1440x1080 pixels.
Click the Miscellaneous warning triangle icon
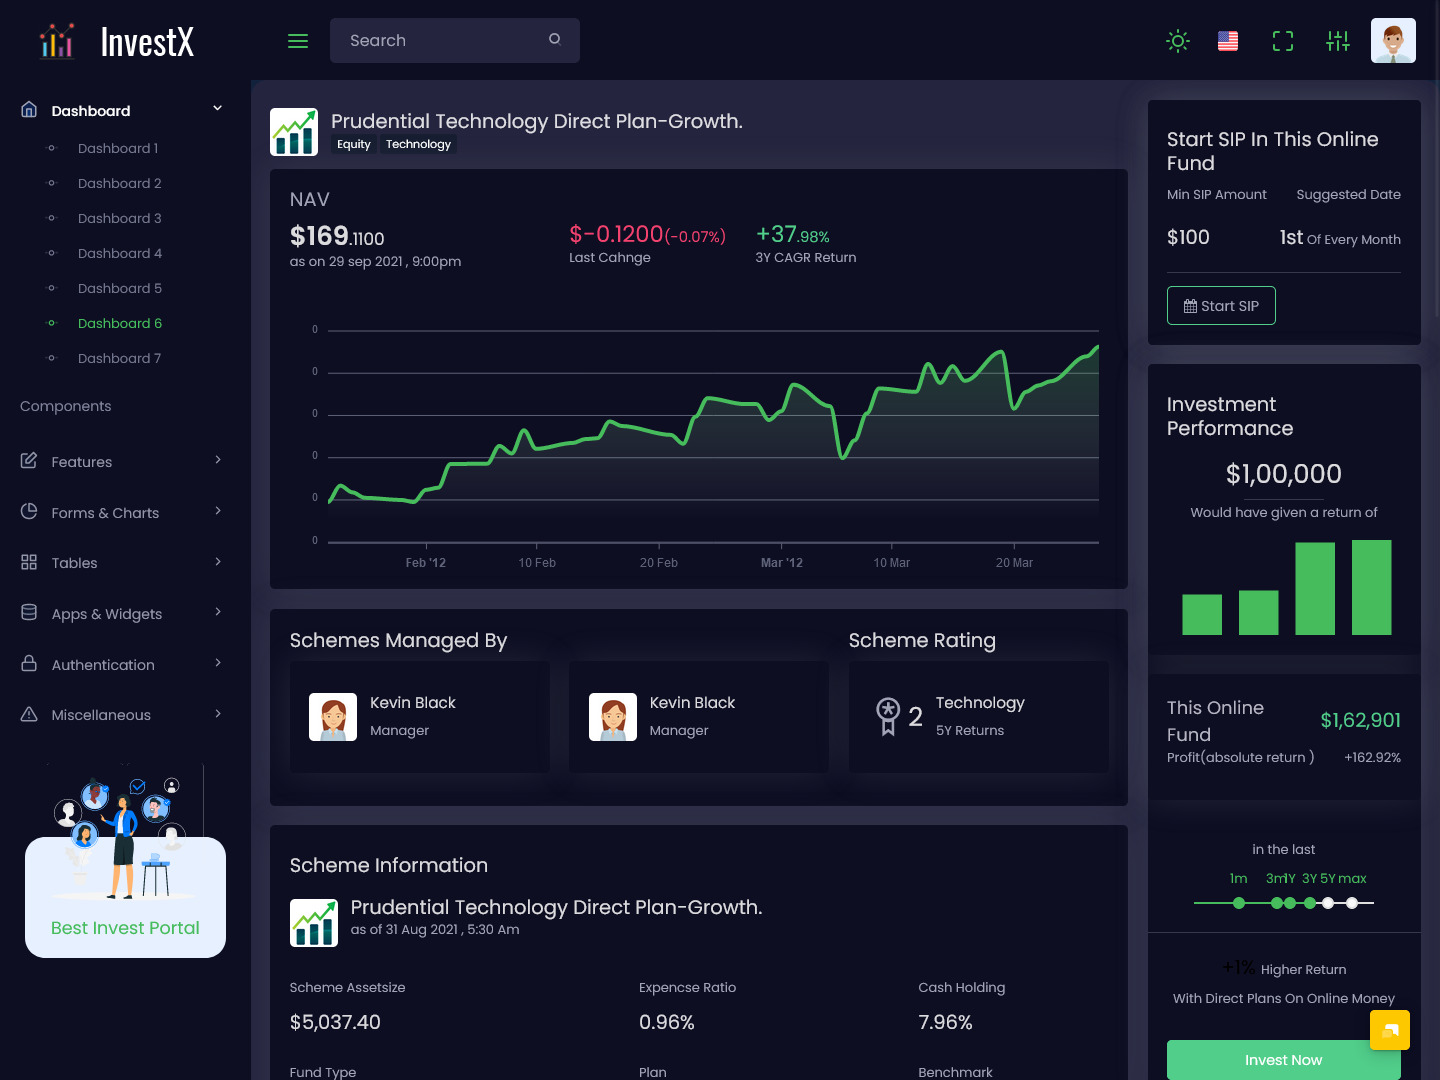point(29,714)
